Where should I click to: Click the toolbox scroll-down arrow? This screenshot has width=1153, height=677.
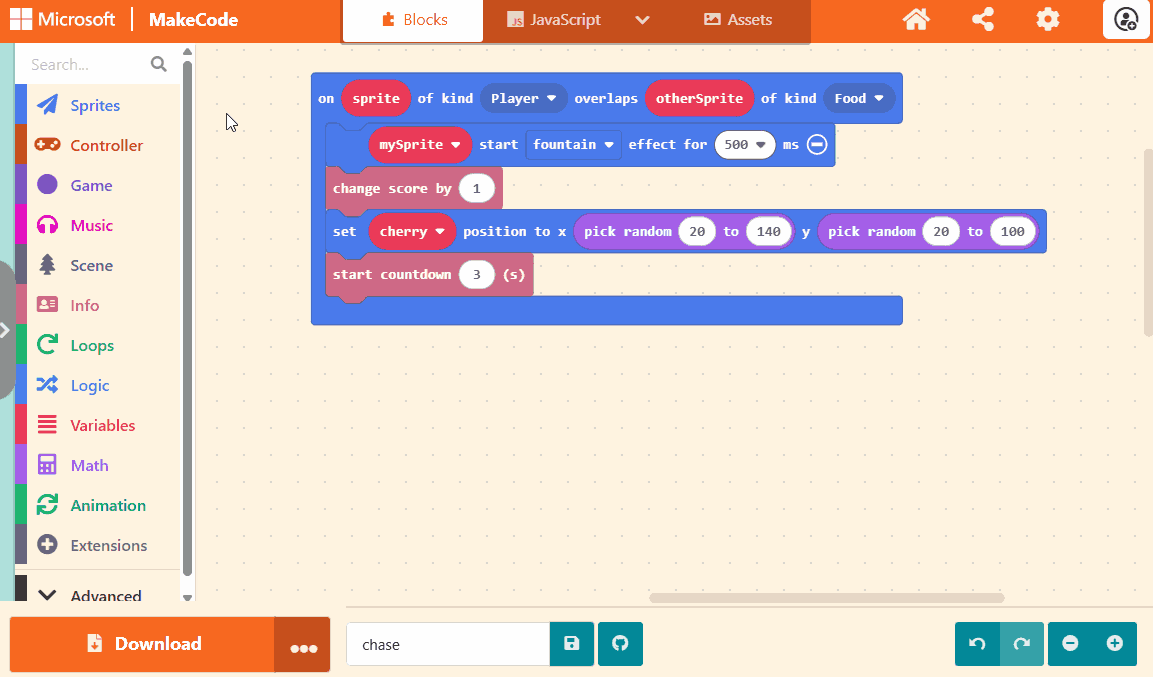(188, 598)
